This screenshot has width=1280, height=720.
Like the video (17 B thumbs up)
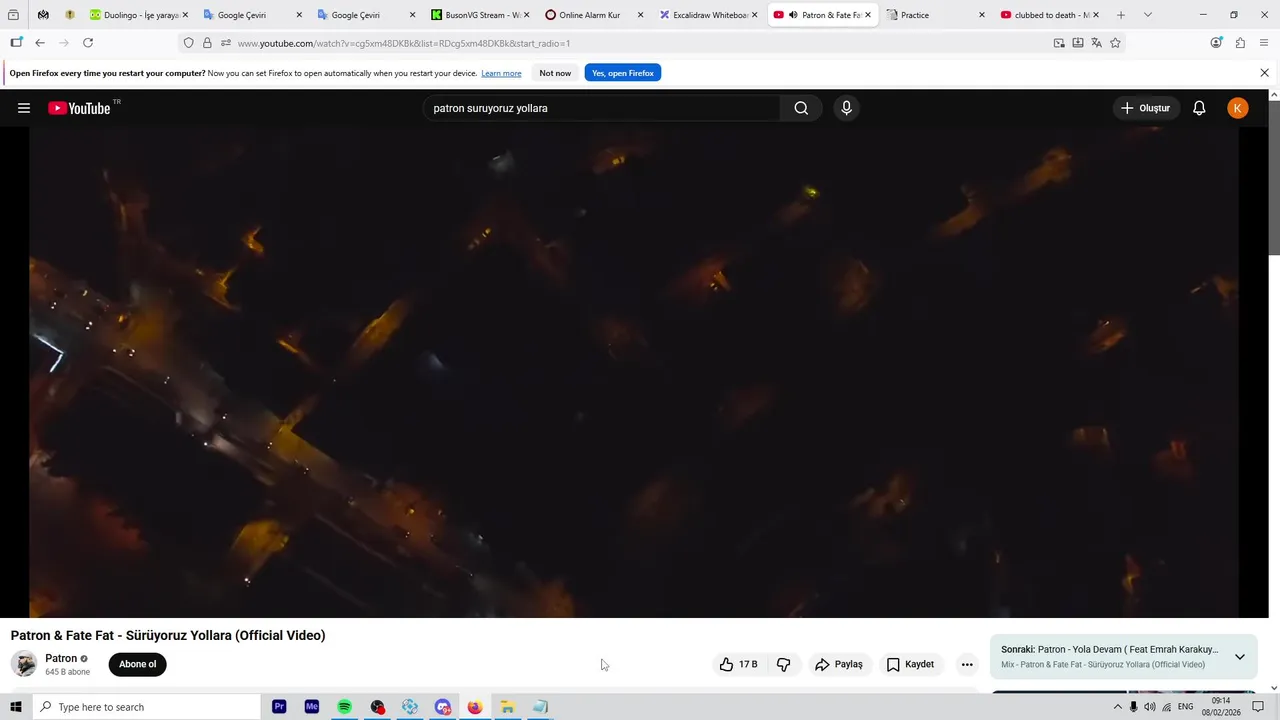(739, 664)
